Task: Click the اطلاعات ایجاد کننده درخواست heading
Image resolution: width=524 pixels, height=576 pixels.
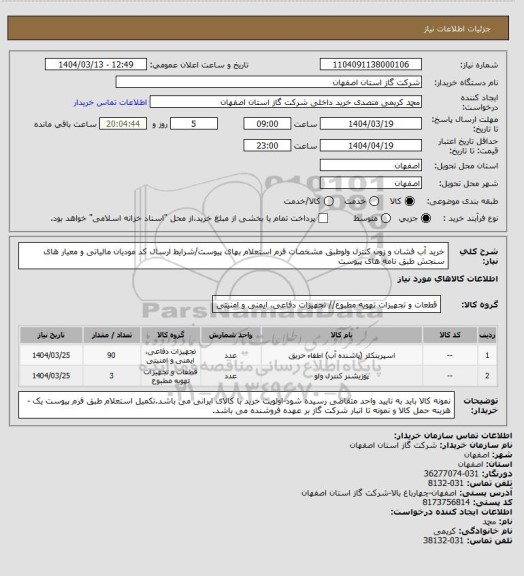Action: point(451,512)
